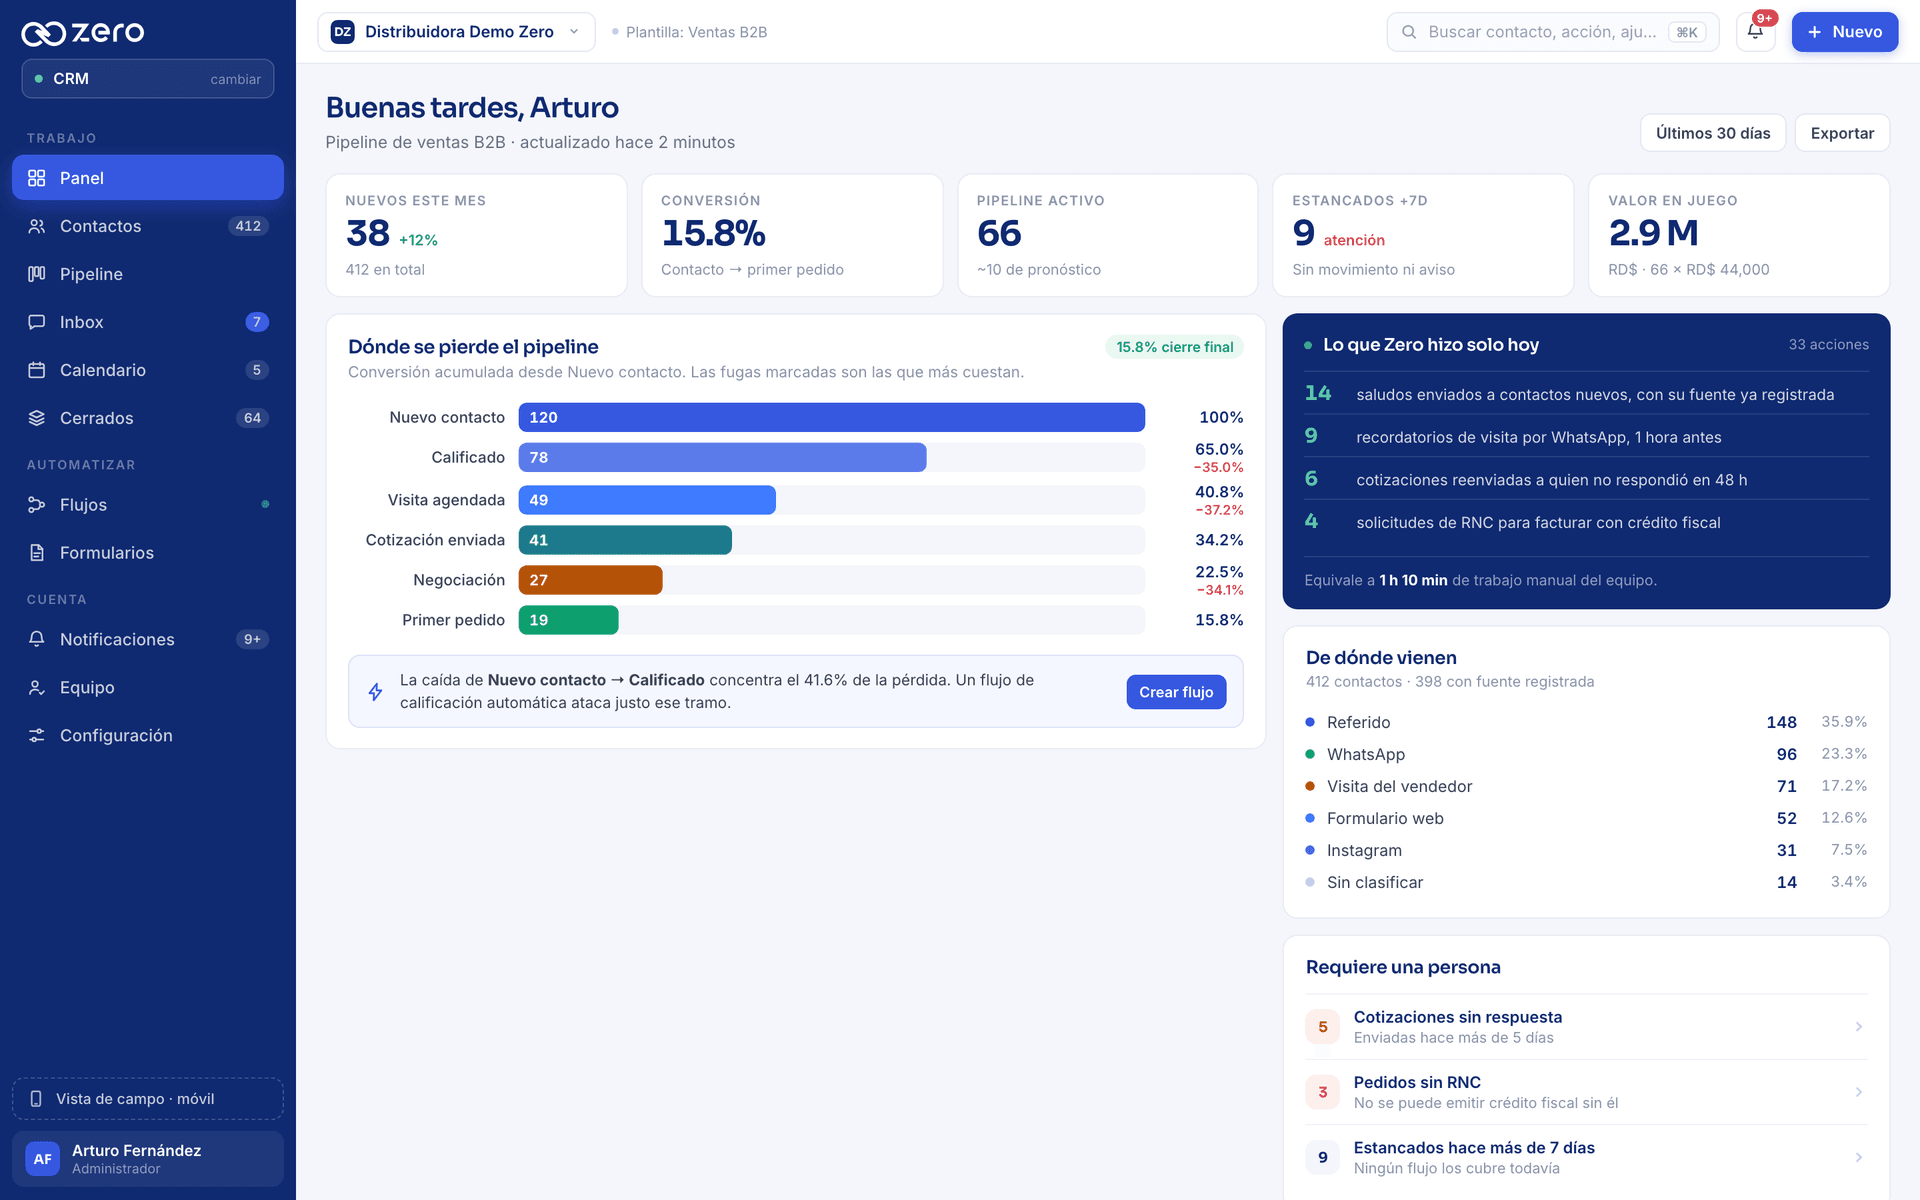Click the Zero infinity logo
This screenshot has width=1920, height=1200.
(44, 33)
